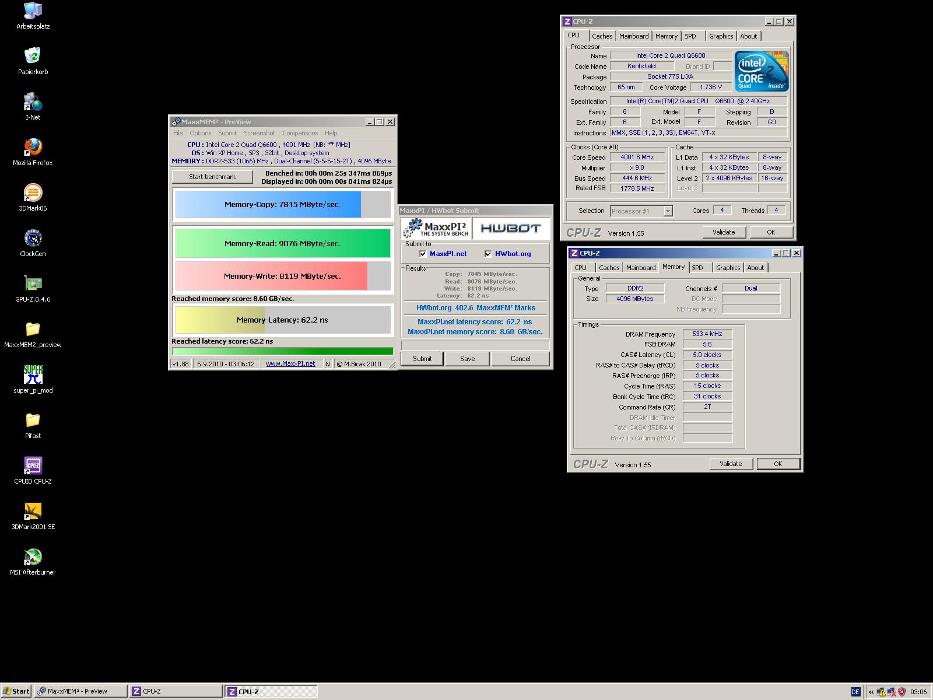This screenshot has height=700, width=933.
Task: Open Mainboard tab in CPU-Z memory window
Action: click(x=641, y=268)
